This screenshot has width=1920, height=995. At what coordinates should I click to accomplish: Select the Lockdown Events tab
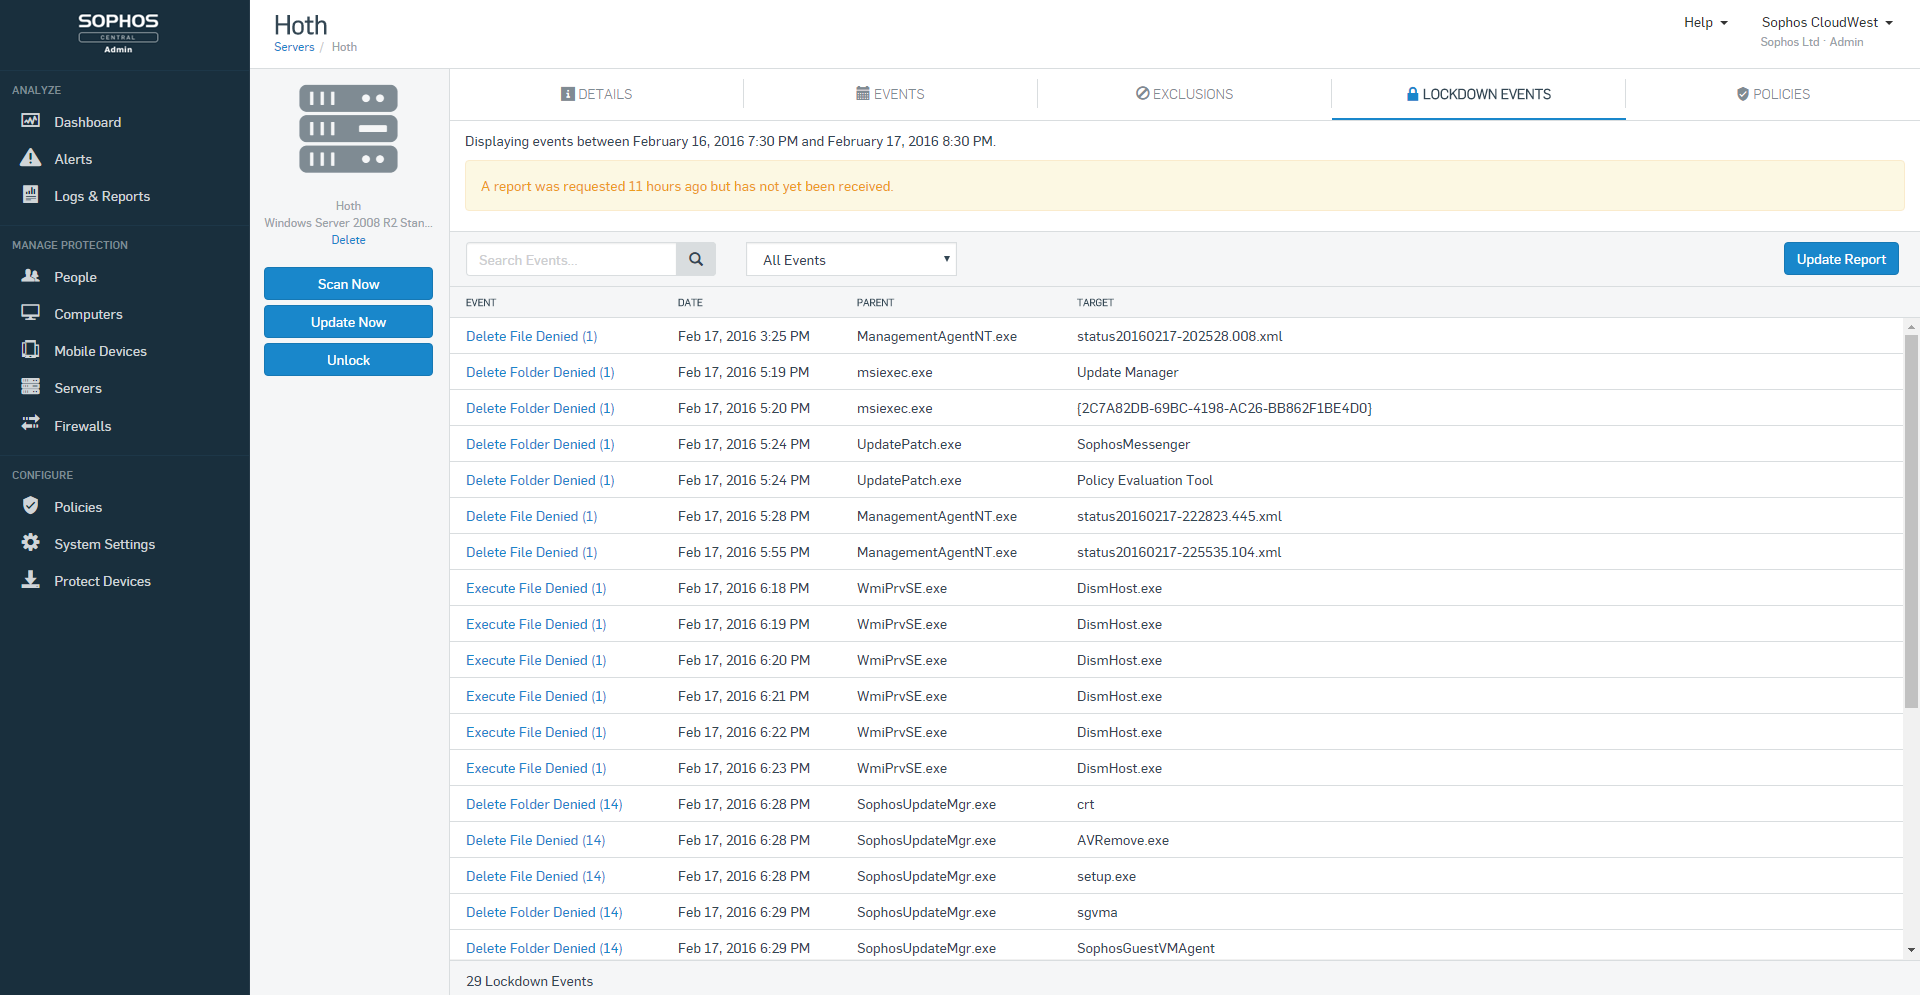coord(1478,94)
